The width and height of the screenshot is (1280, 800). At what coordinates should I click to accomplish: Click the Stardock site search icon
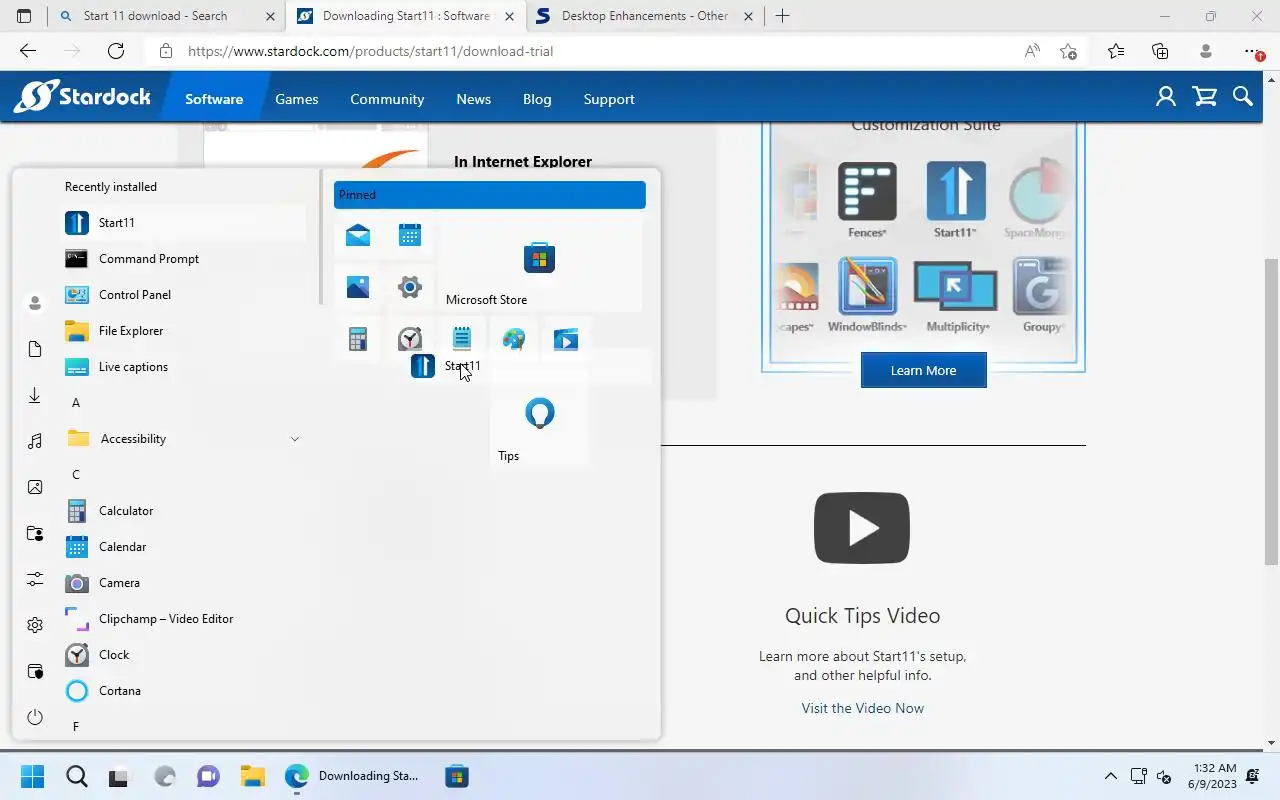pyautogui.click(x=1243, y=96)
